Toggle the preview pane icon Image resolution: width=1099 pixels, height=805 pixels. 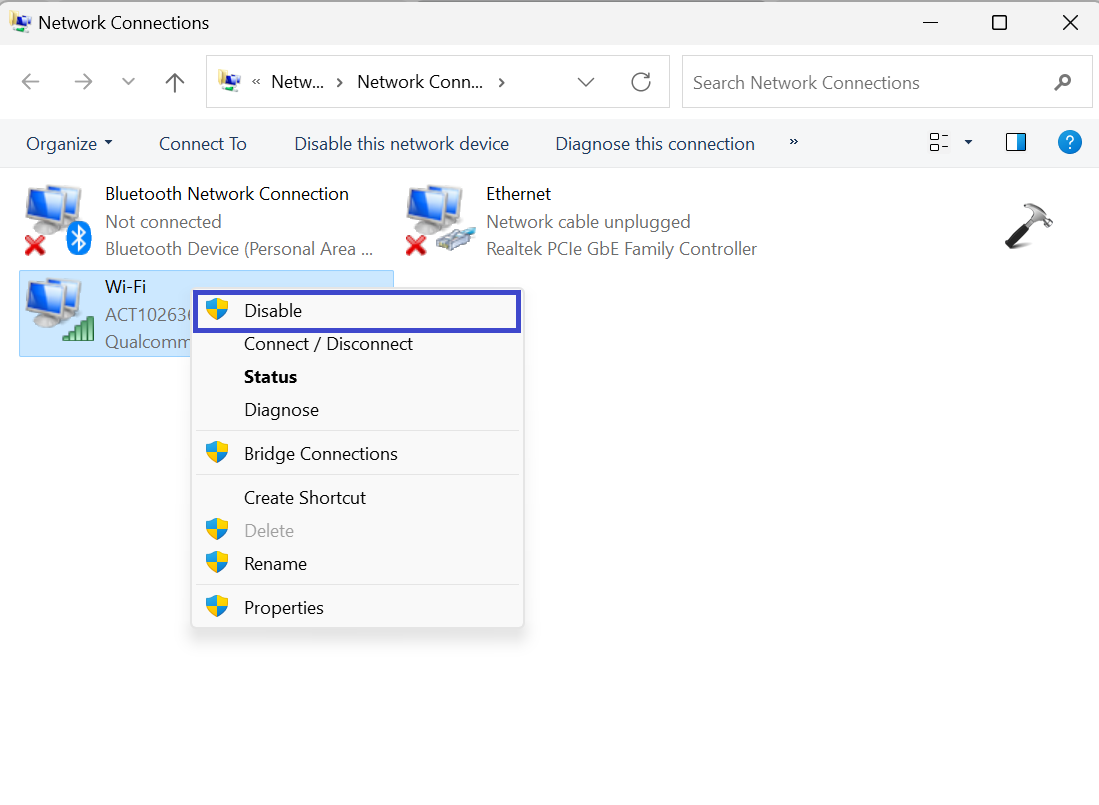click(x=1016, y=143)
